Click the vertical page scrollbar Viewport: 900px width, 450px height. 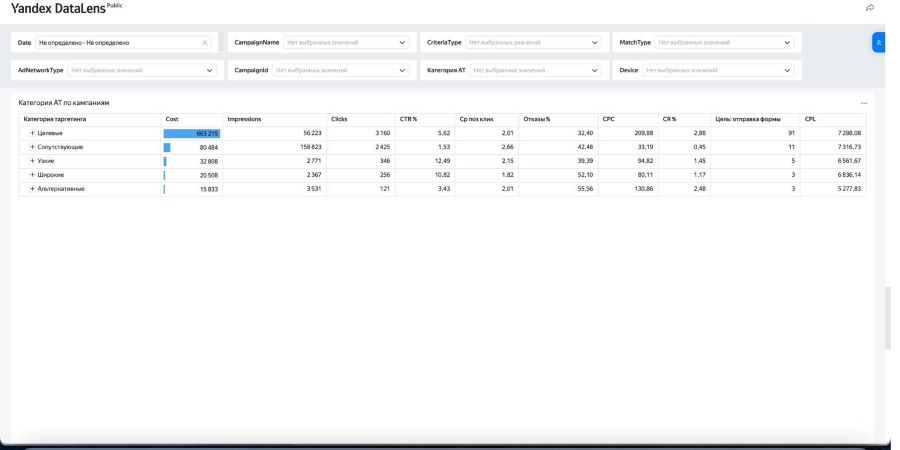[889, 319]
